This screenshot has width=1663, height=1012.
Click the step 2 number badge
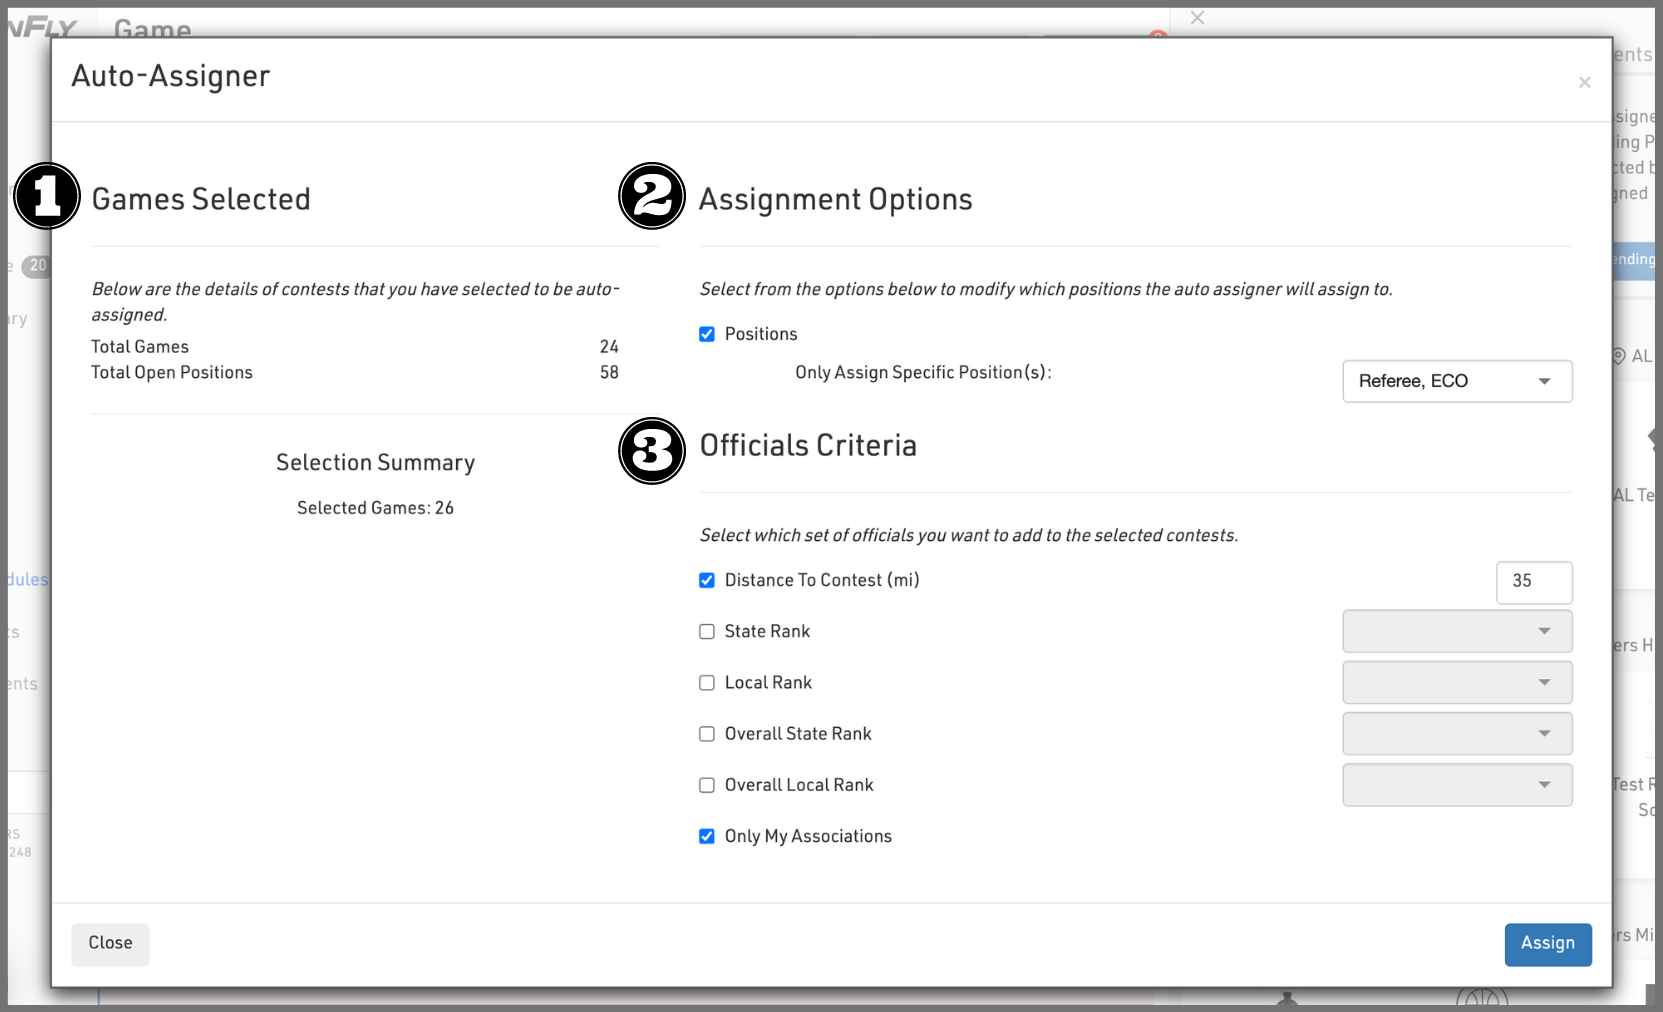pyautogui.click(x=652, y=196)
